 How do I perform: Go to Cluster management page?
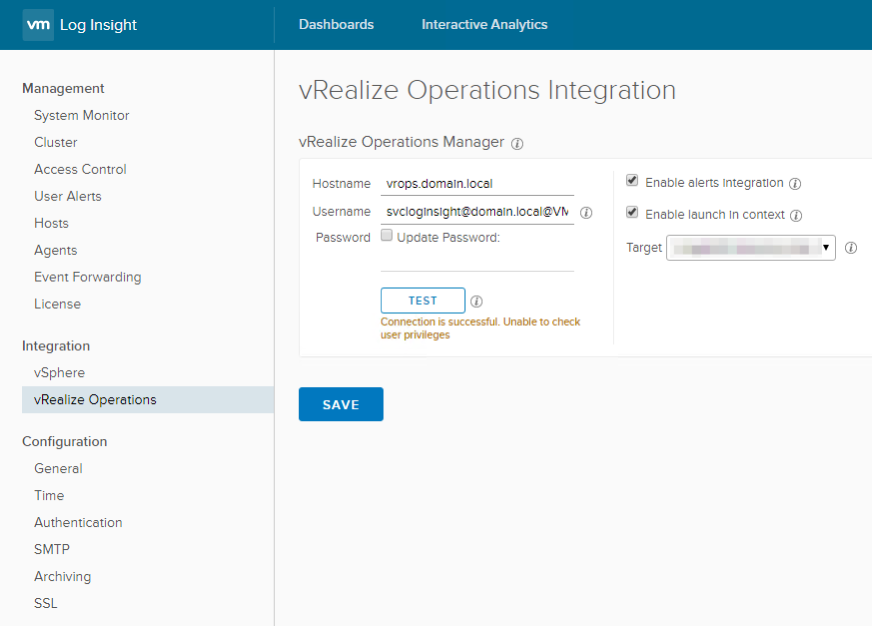click(56, 142)
